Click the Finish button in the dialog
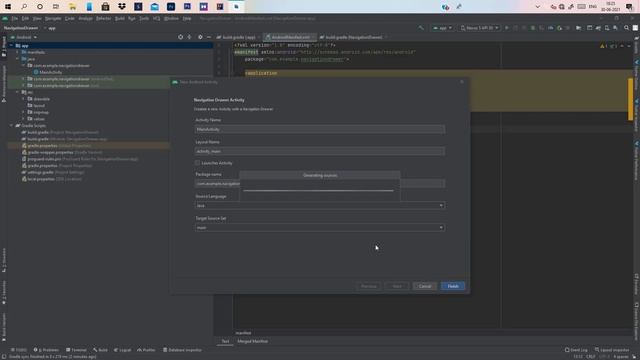Screen dimensions: 640x360 (x=453, y=286)
